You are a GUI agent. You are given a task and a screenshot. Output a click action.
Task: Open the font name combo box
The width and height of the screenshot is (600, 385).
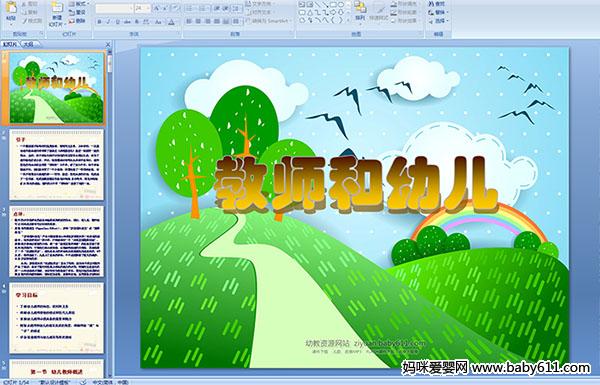click(114, 8)
